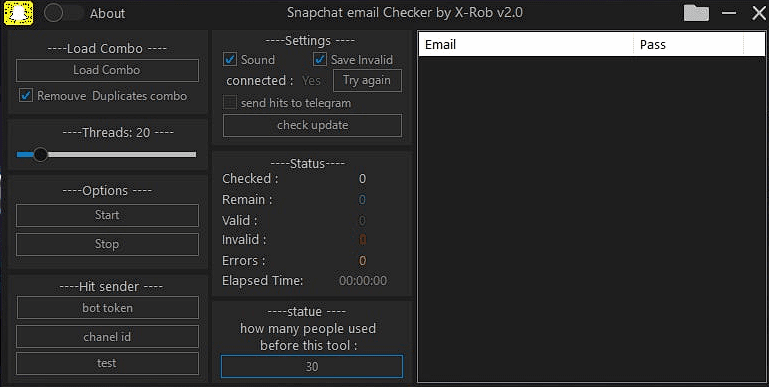769x387 pixels.
Task: Open the folder icon in title bar
Action: tap(696, 13)
